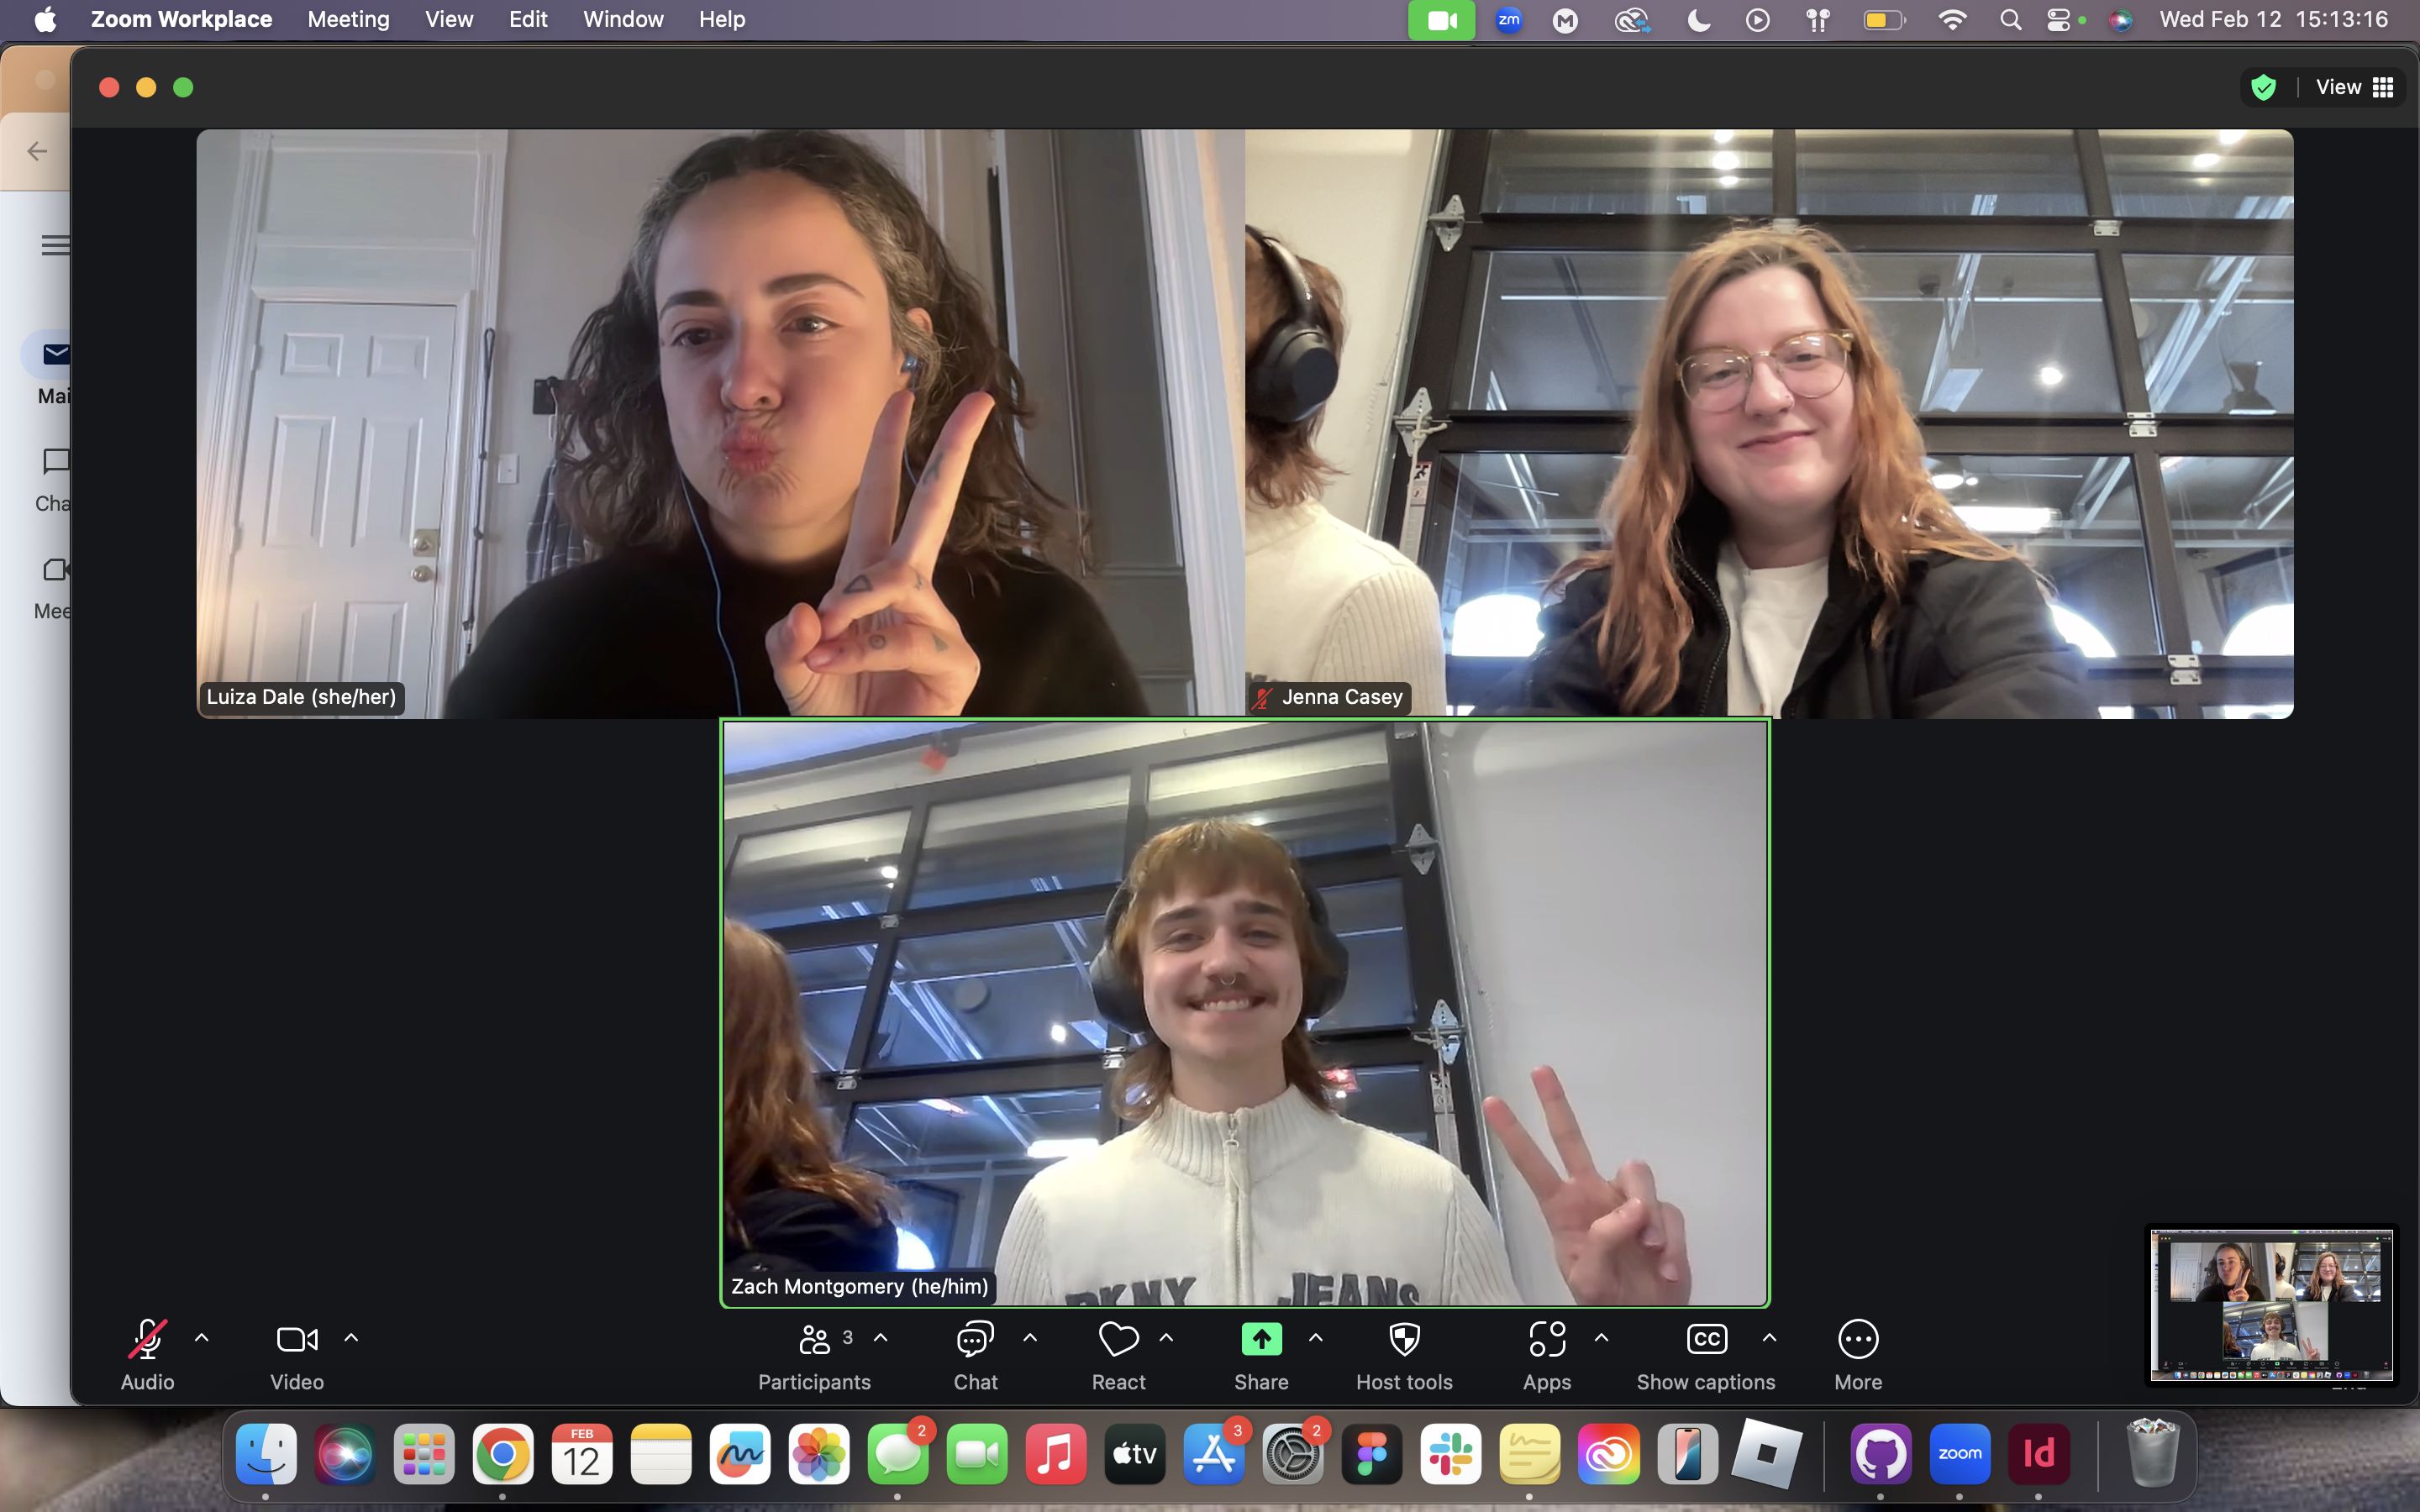
Task: Open the Window menu in menu bar
Action: coord(623,19)
